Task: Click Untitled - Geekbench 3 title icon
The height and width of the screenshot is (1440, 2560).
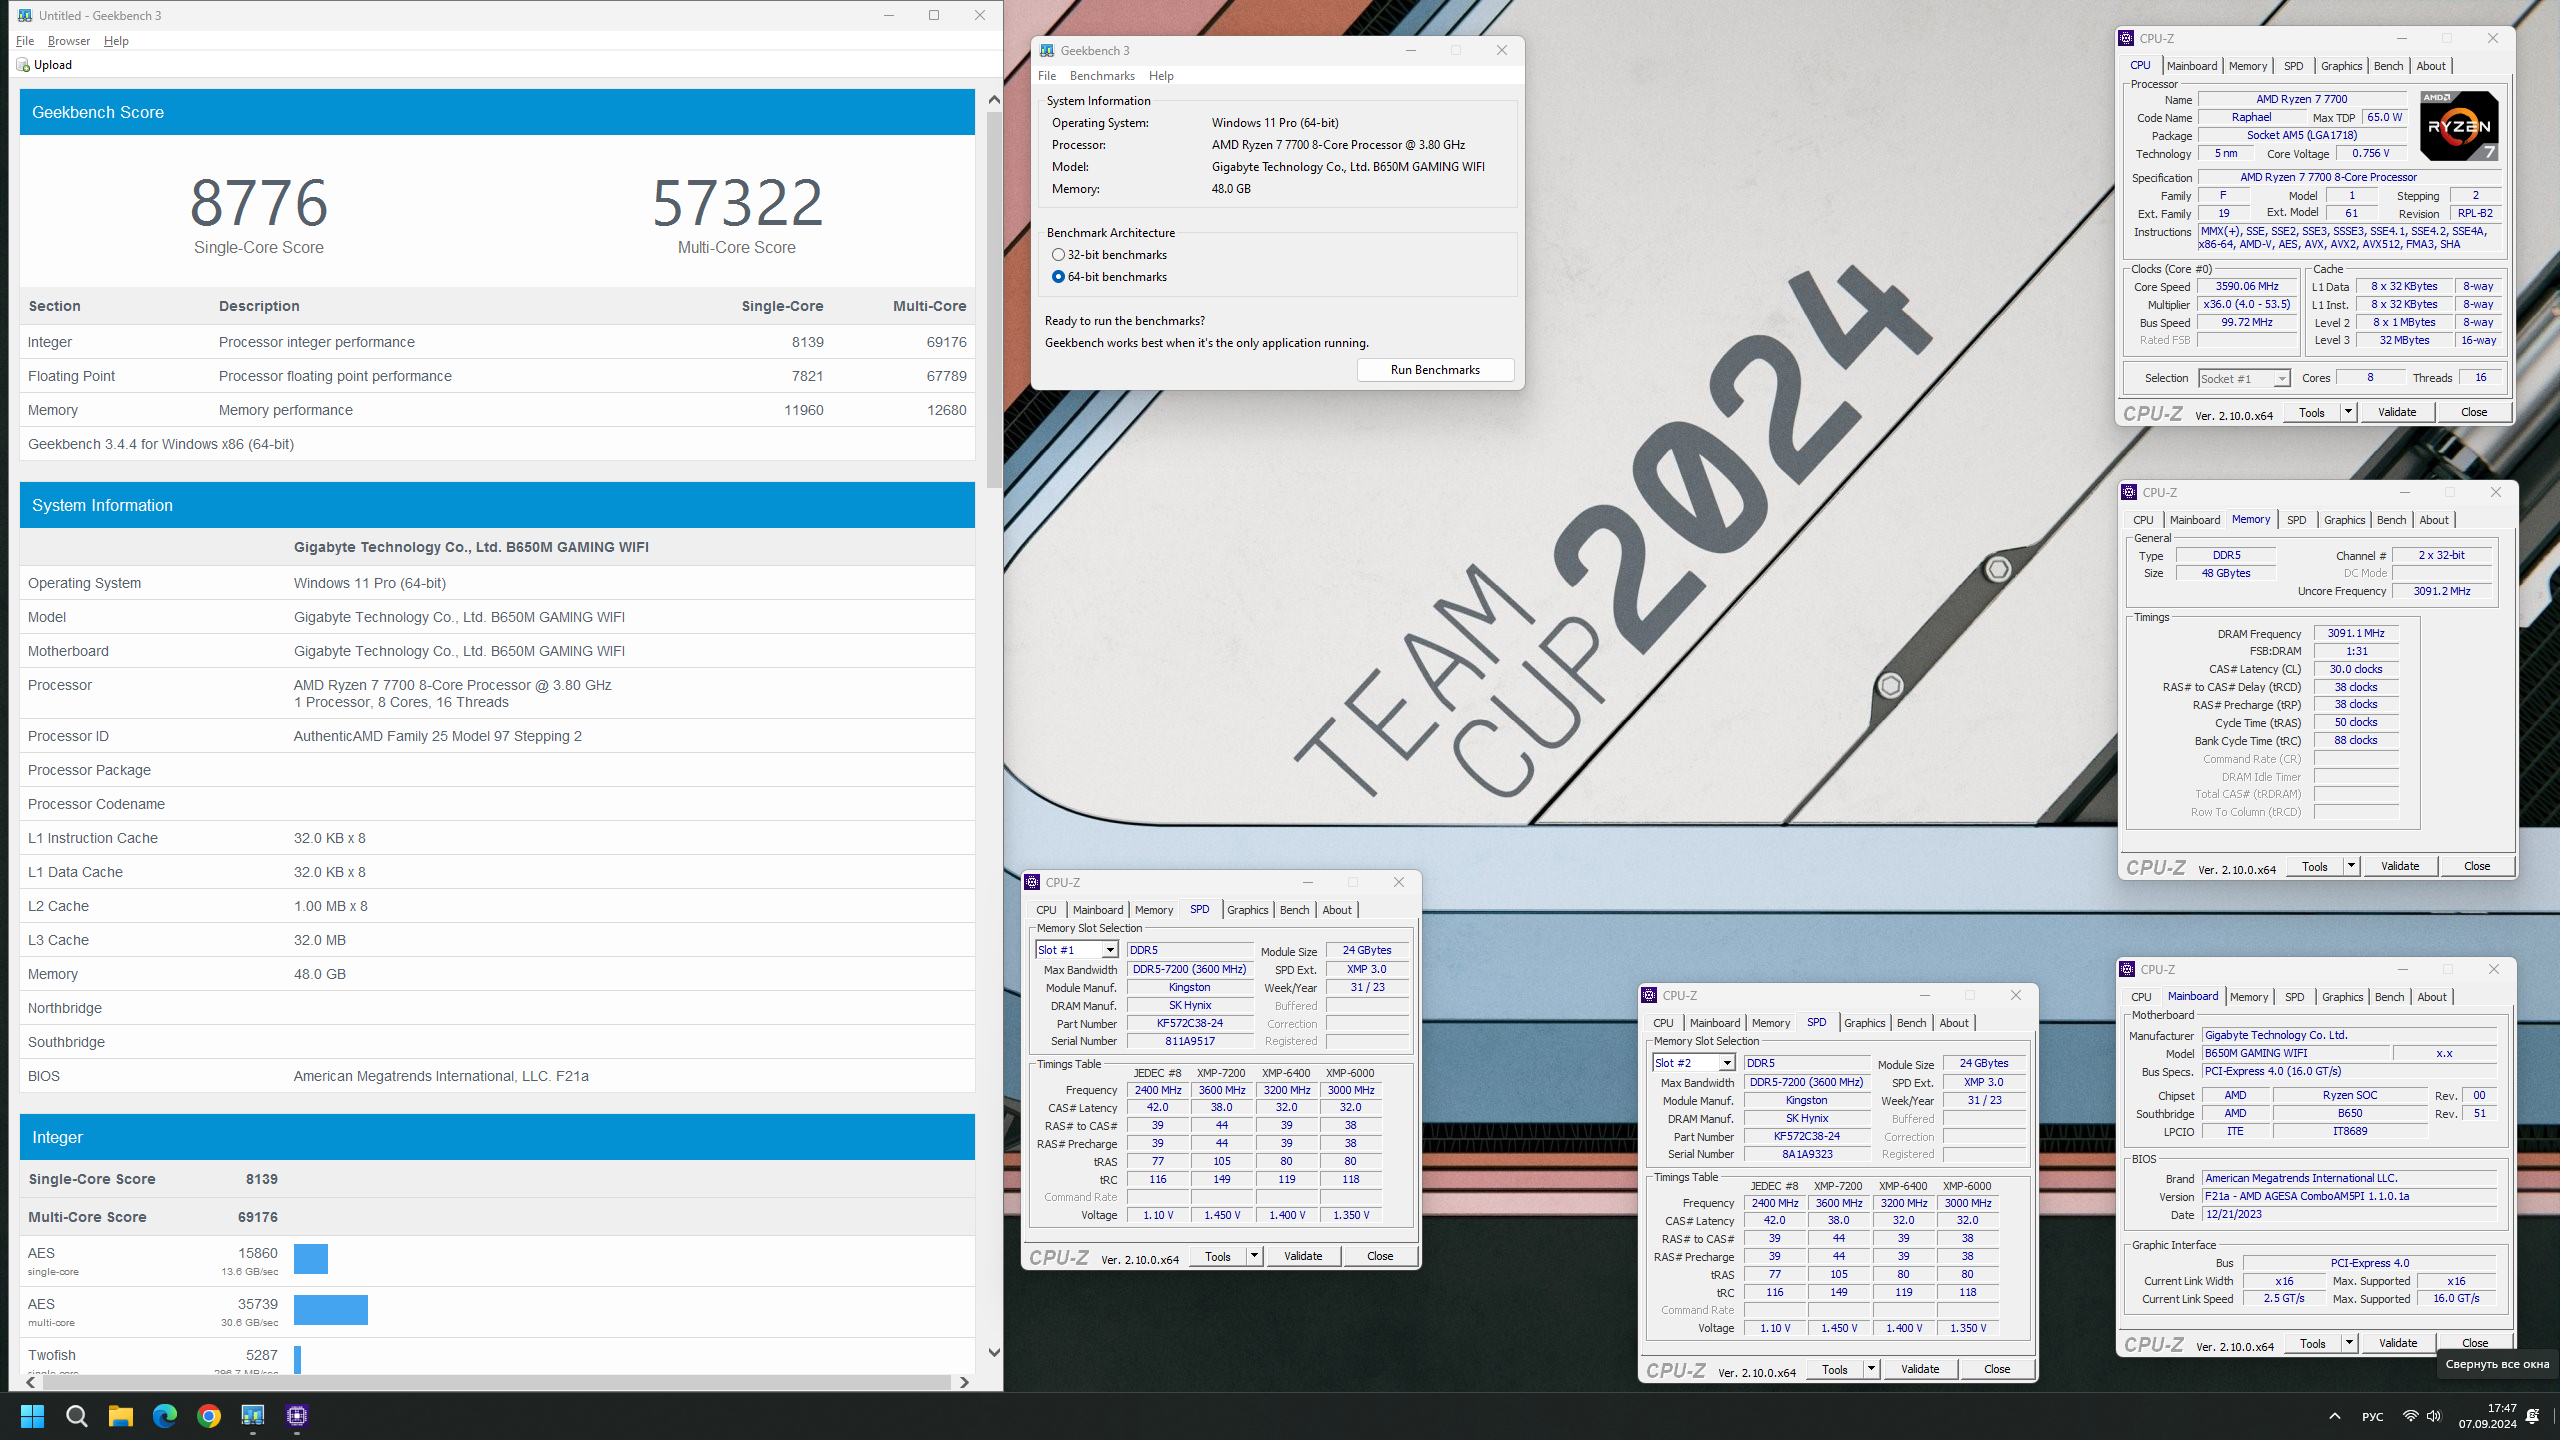Action: 25,15
